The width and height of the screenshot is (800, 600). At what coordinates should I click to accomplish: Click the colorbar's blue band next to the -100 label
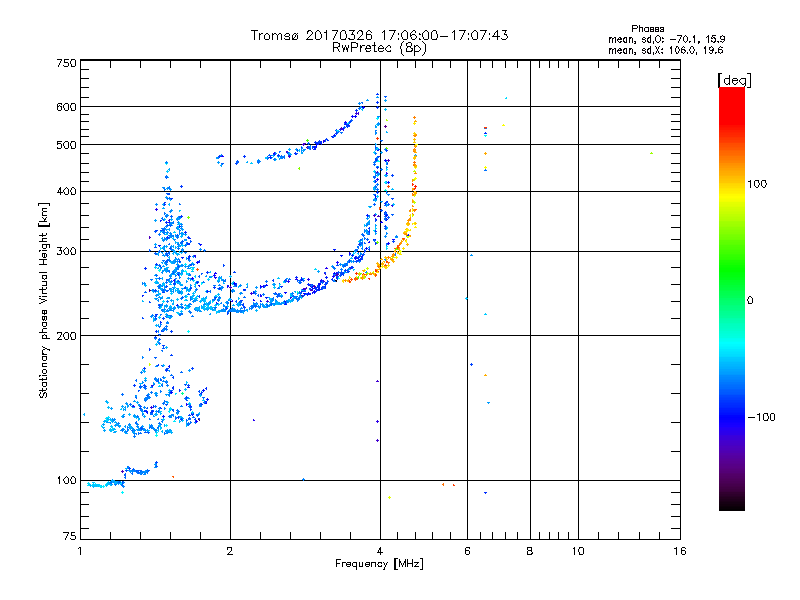732,416
